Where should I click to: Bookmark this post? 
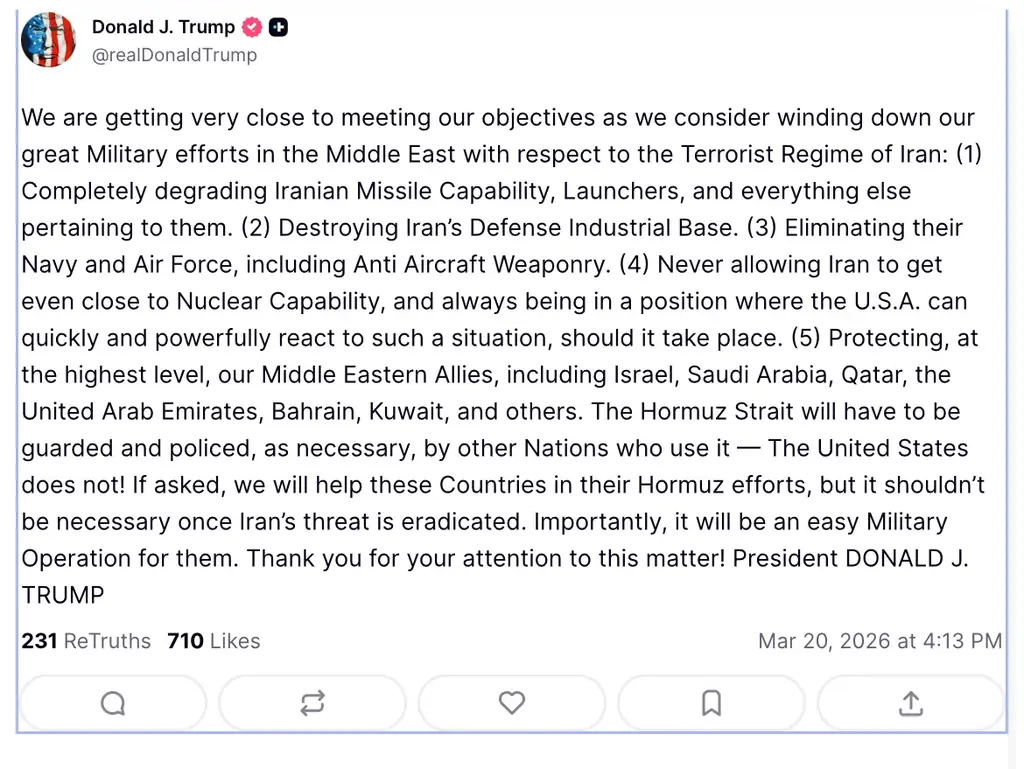tap(711, 704)
